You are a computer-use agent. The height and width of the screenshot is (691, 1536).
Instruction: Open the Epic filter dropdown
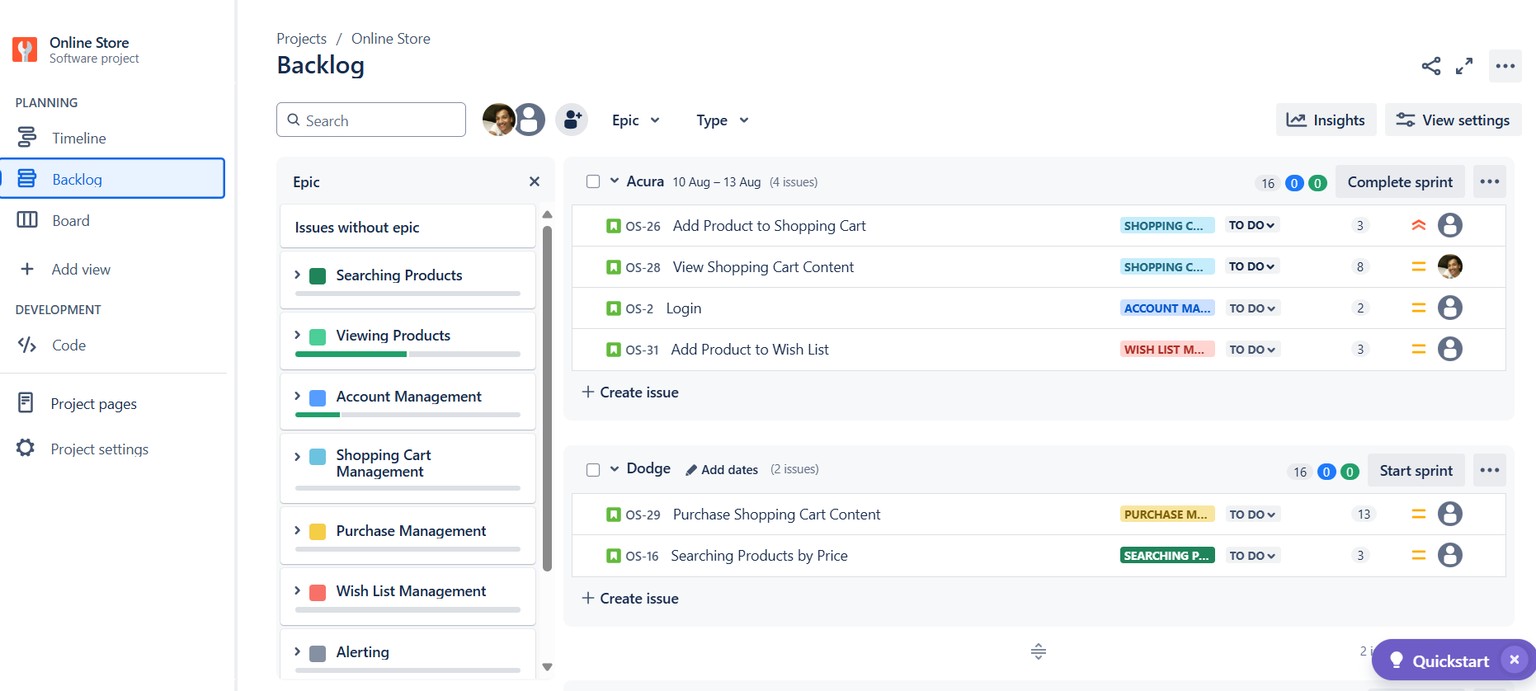pos(636,120)
